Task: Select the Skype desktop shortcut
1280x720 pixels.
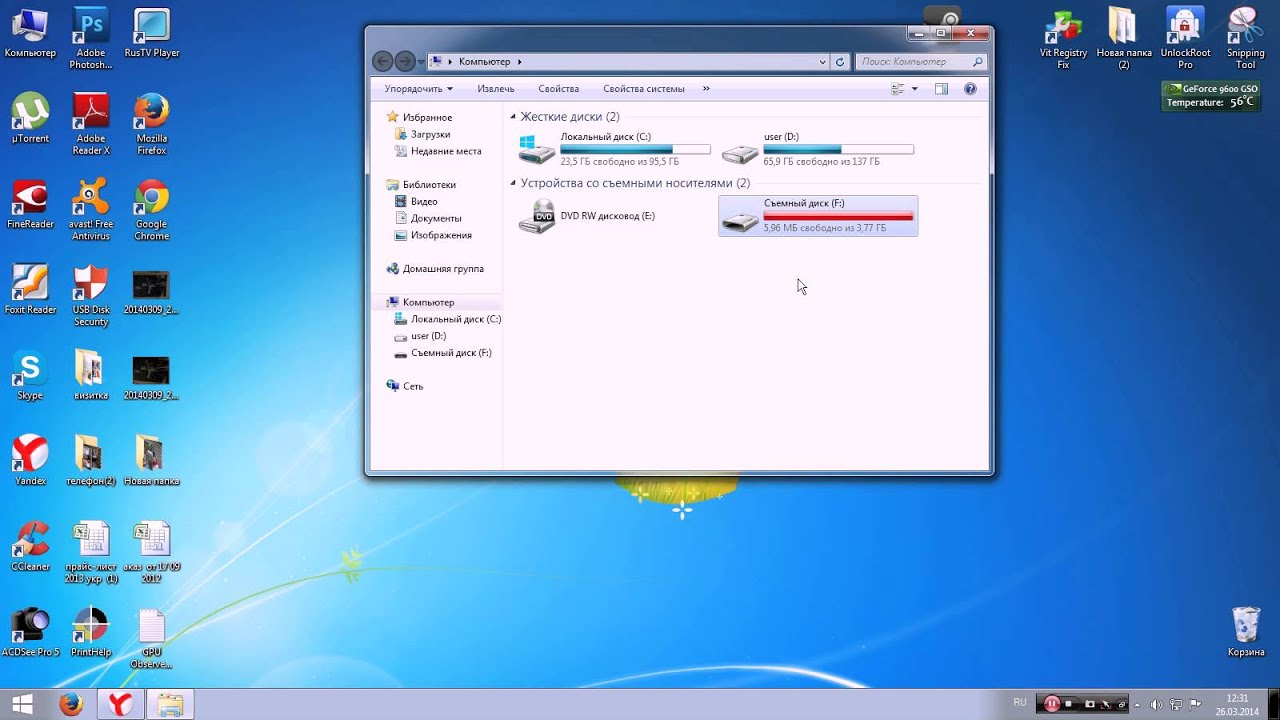Action: click(30, 376)
